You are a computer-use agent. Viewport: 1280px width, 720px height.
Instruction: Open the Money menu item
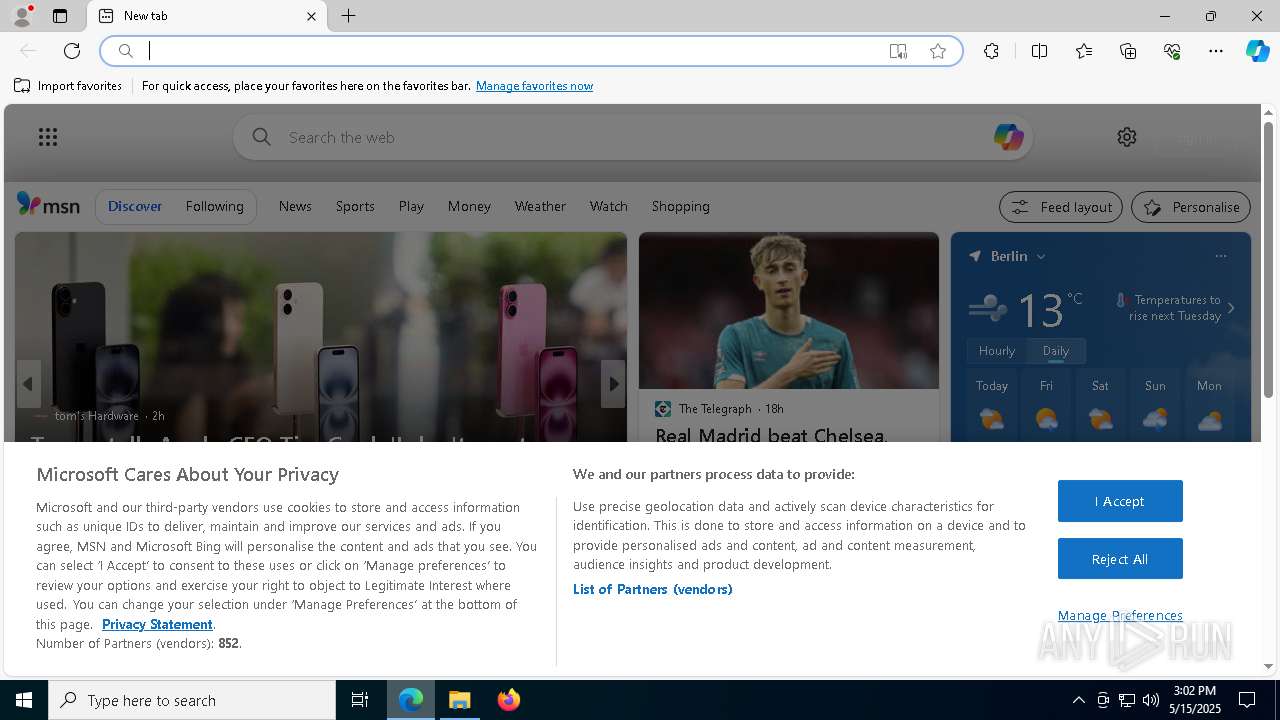(x=469, y=206)
